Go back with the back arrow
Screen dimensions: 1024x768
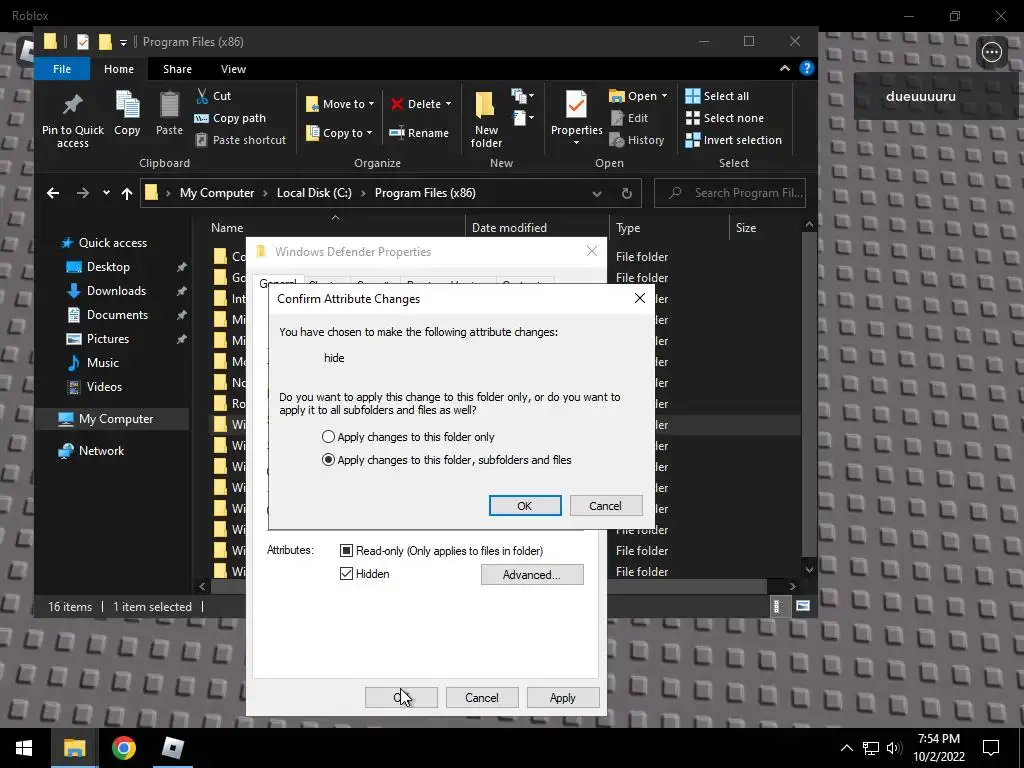click(53, 193)
